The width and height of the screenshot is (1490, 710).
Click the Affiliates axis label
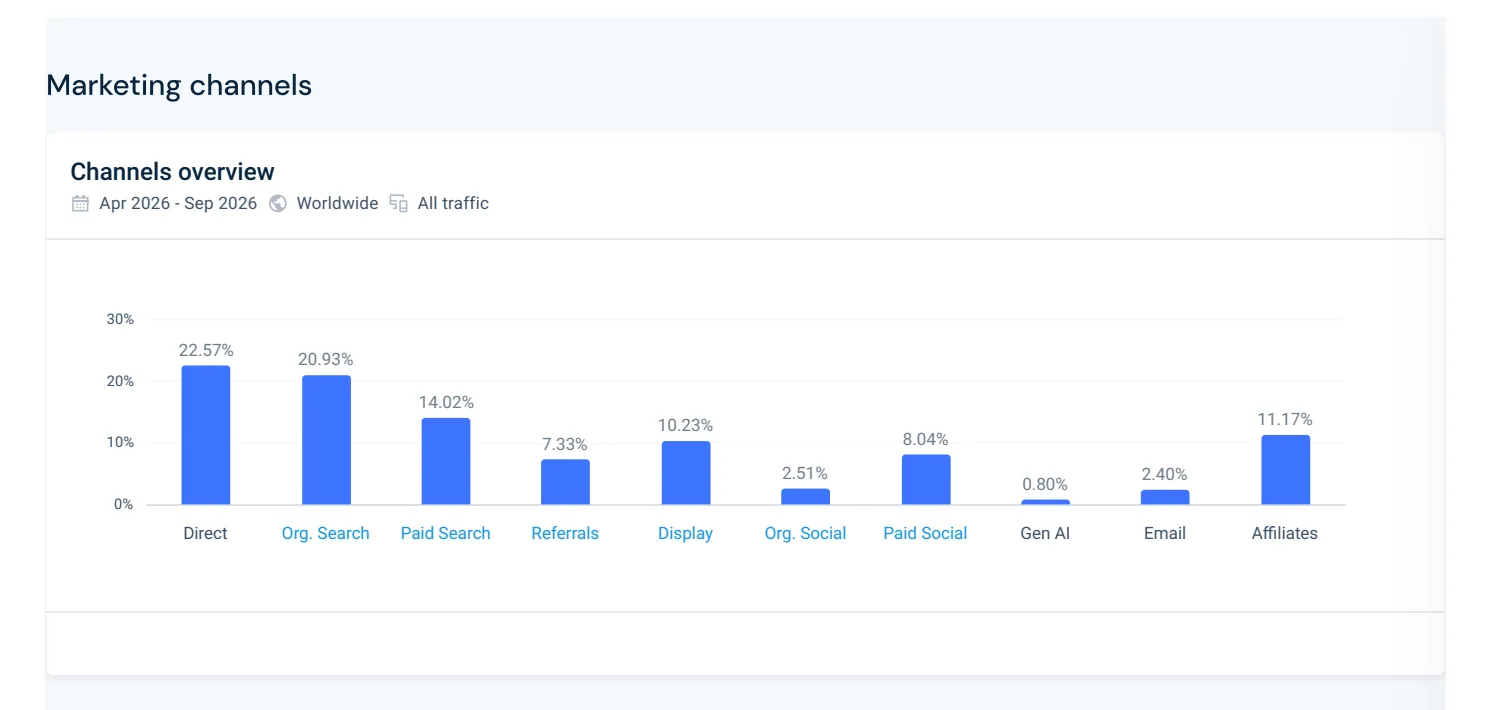(x=1285, y=533)
